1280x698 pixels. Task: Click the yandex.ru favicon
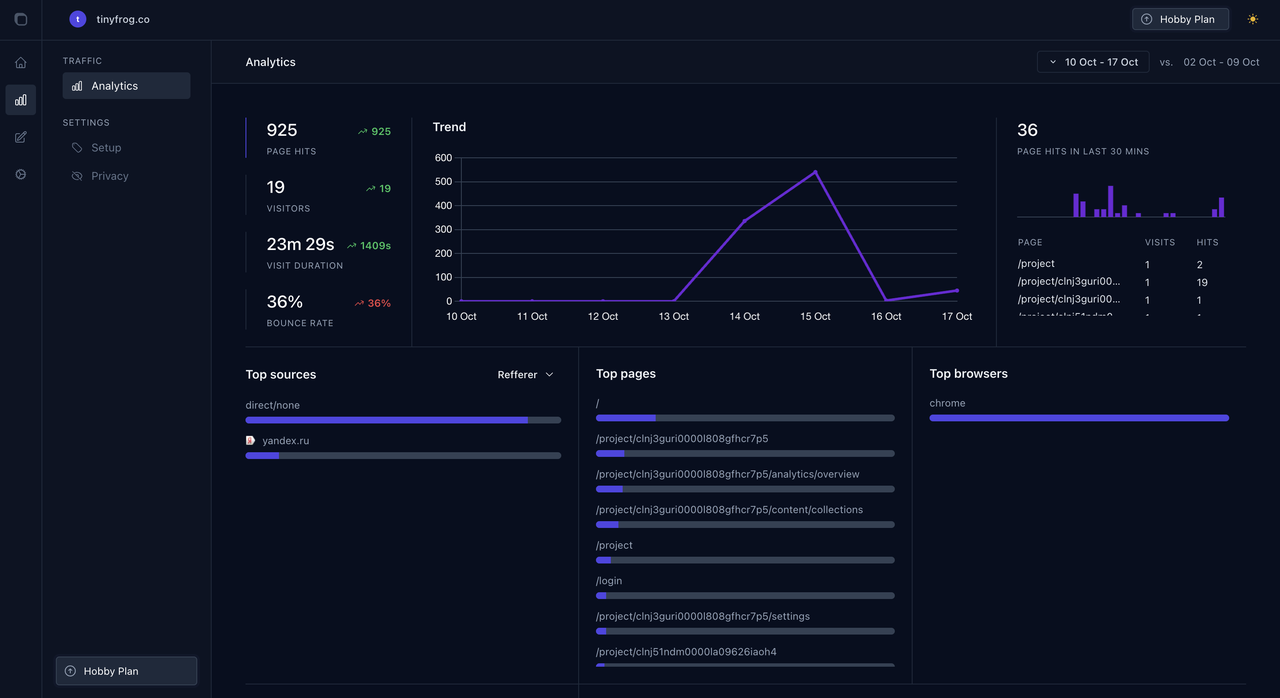[251, 440]
